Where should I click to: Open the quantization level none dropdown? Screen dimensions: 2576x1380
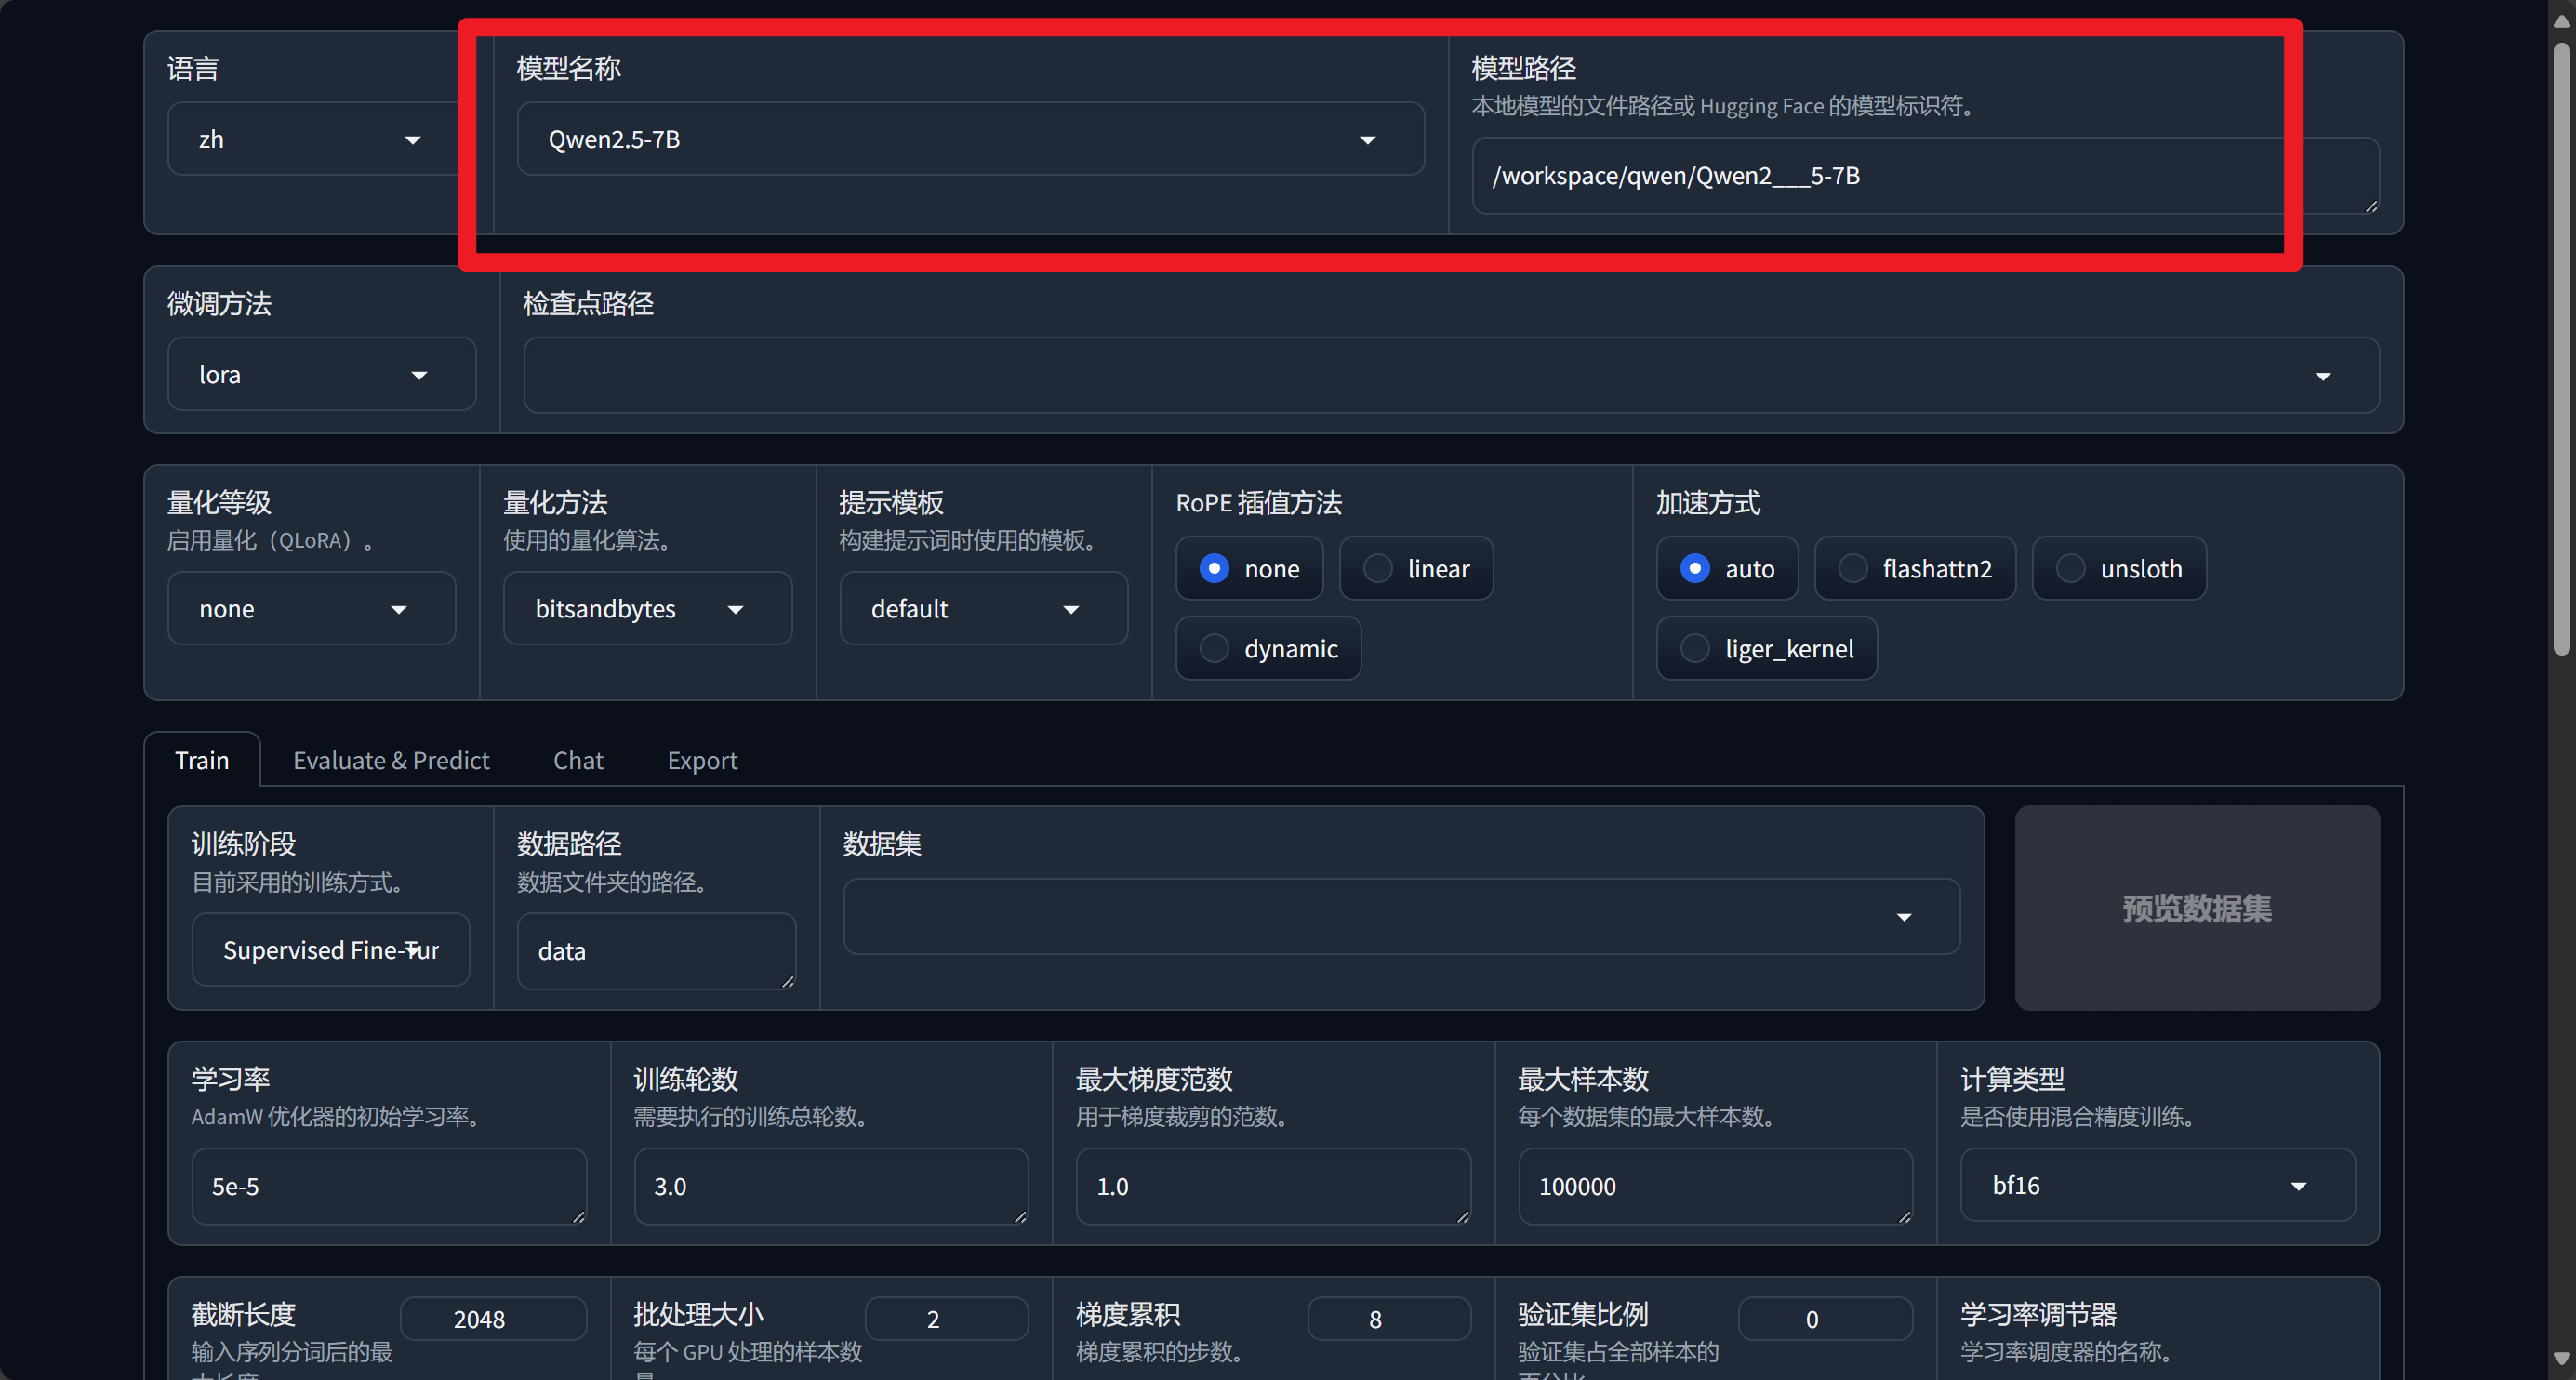(398, 609)
